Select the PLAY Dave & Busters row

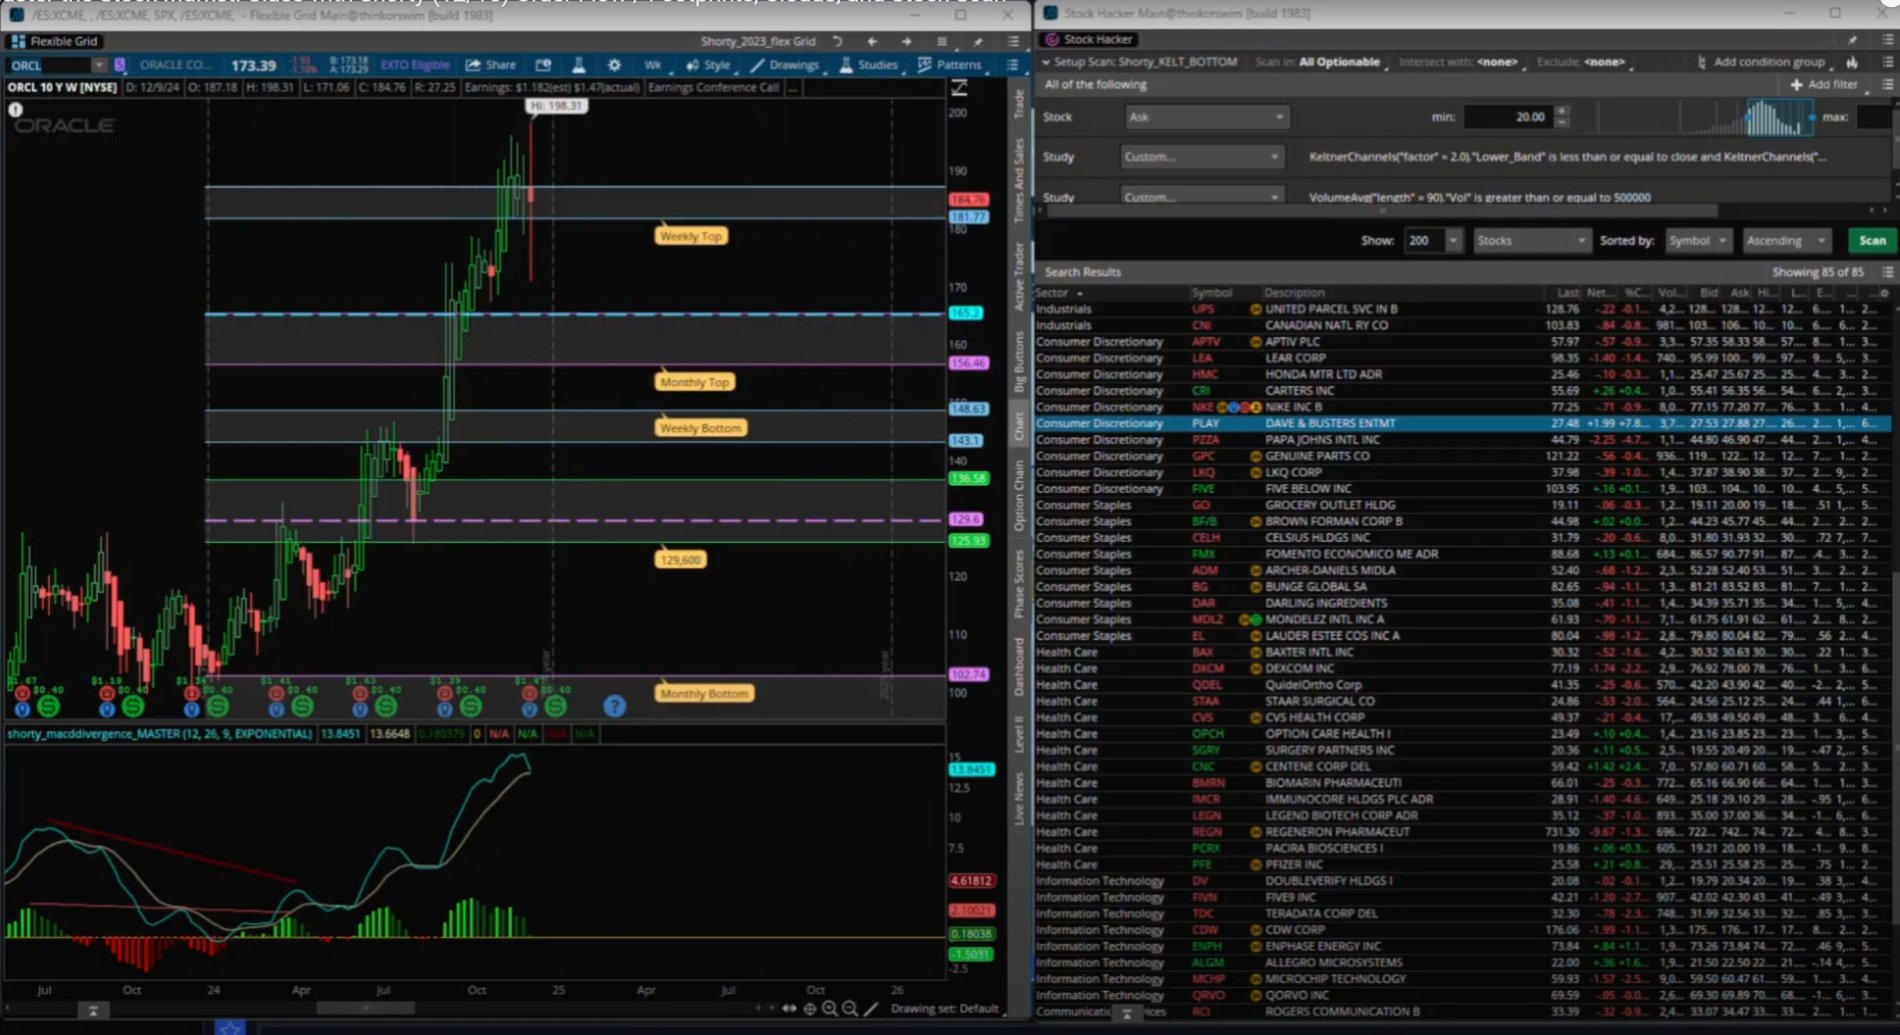[x=1462, y=423]
